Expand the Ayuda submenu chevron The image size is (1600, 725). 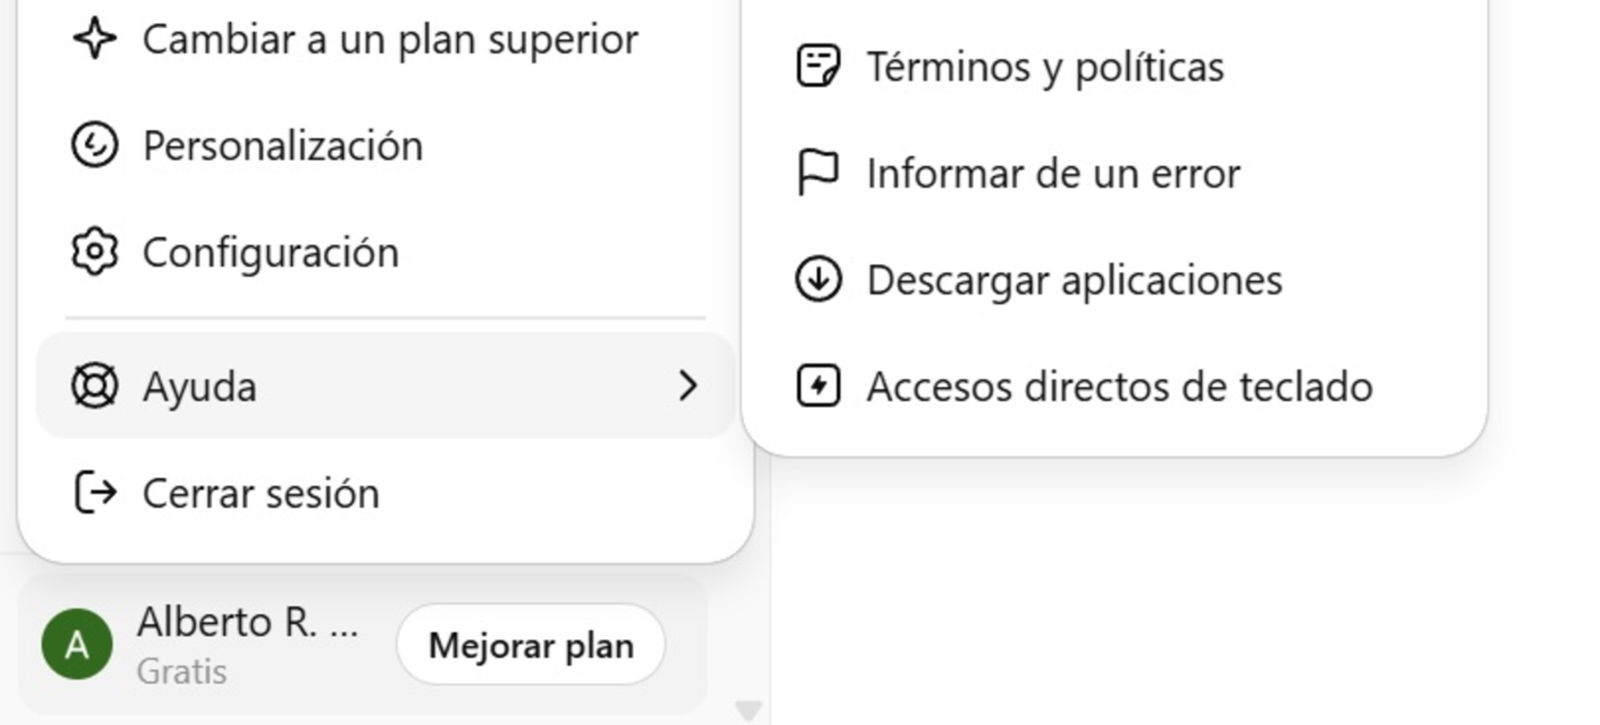tap(688, 386)
